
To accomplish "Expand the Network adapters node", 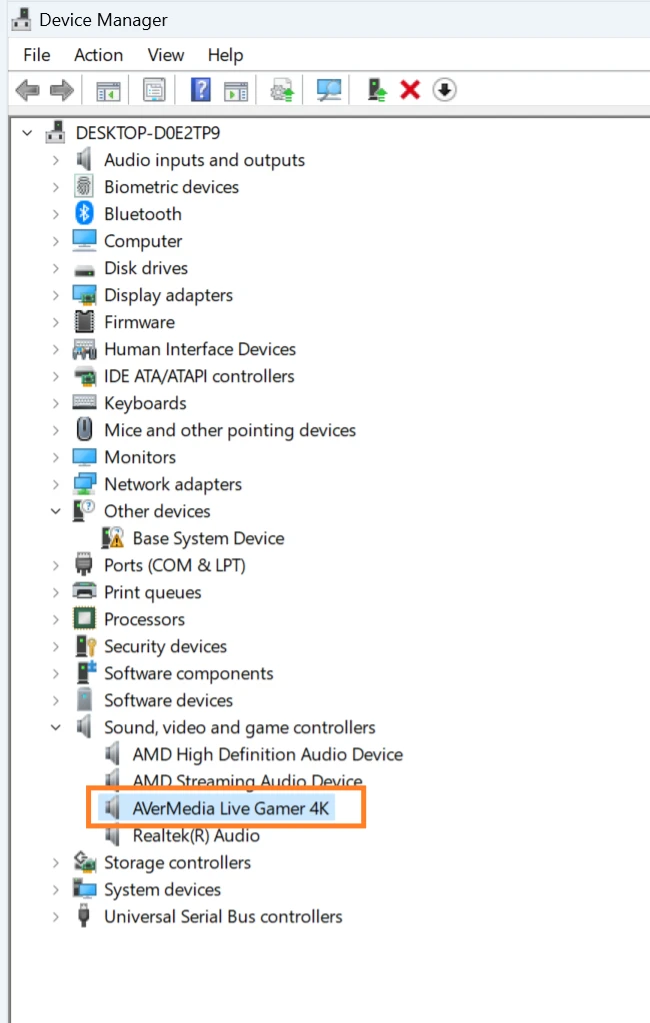I will point(56,484).
